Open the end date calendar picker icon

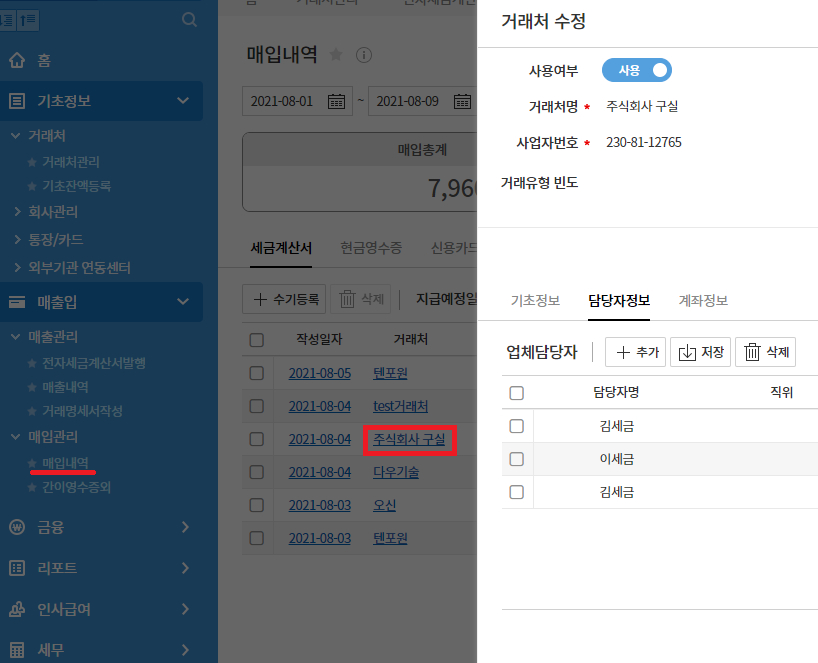pyautogui.click(x=462, y=101)
